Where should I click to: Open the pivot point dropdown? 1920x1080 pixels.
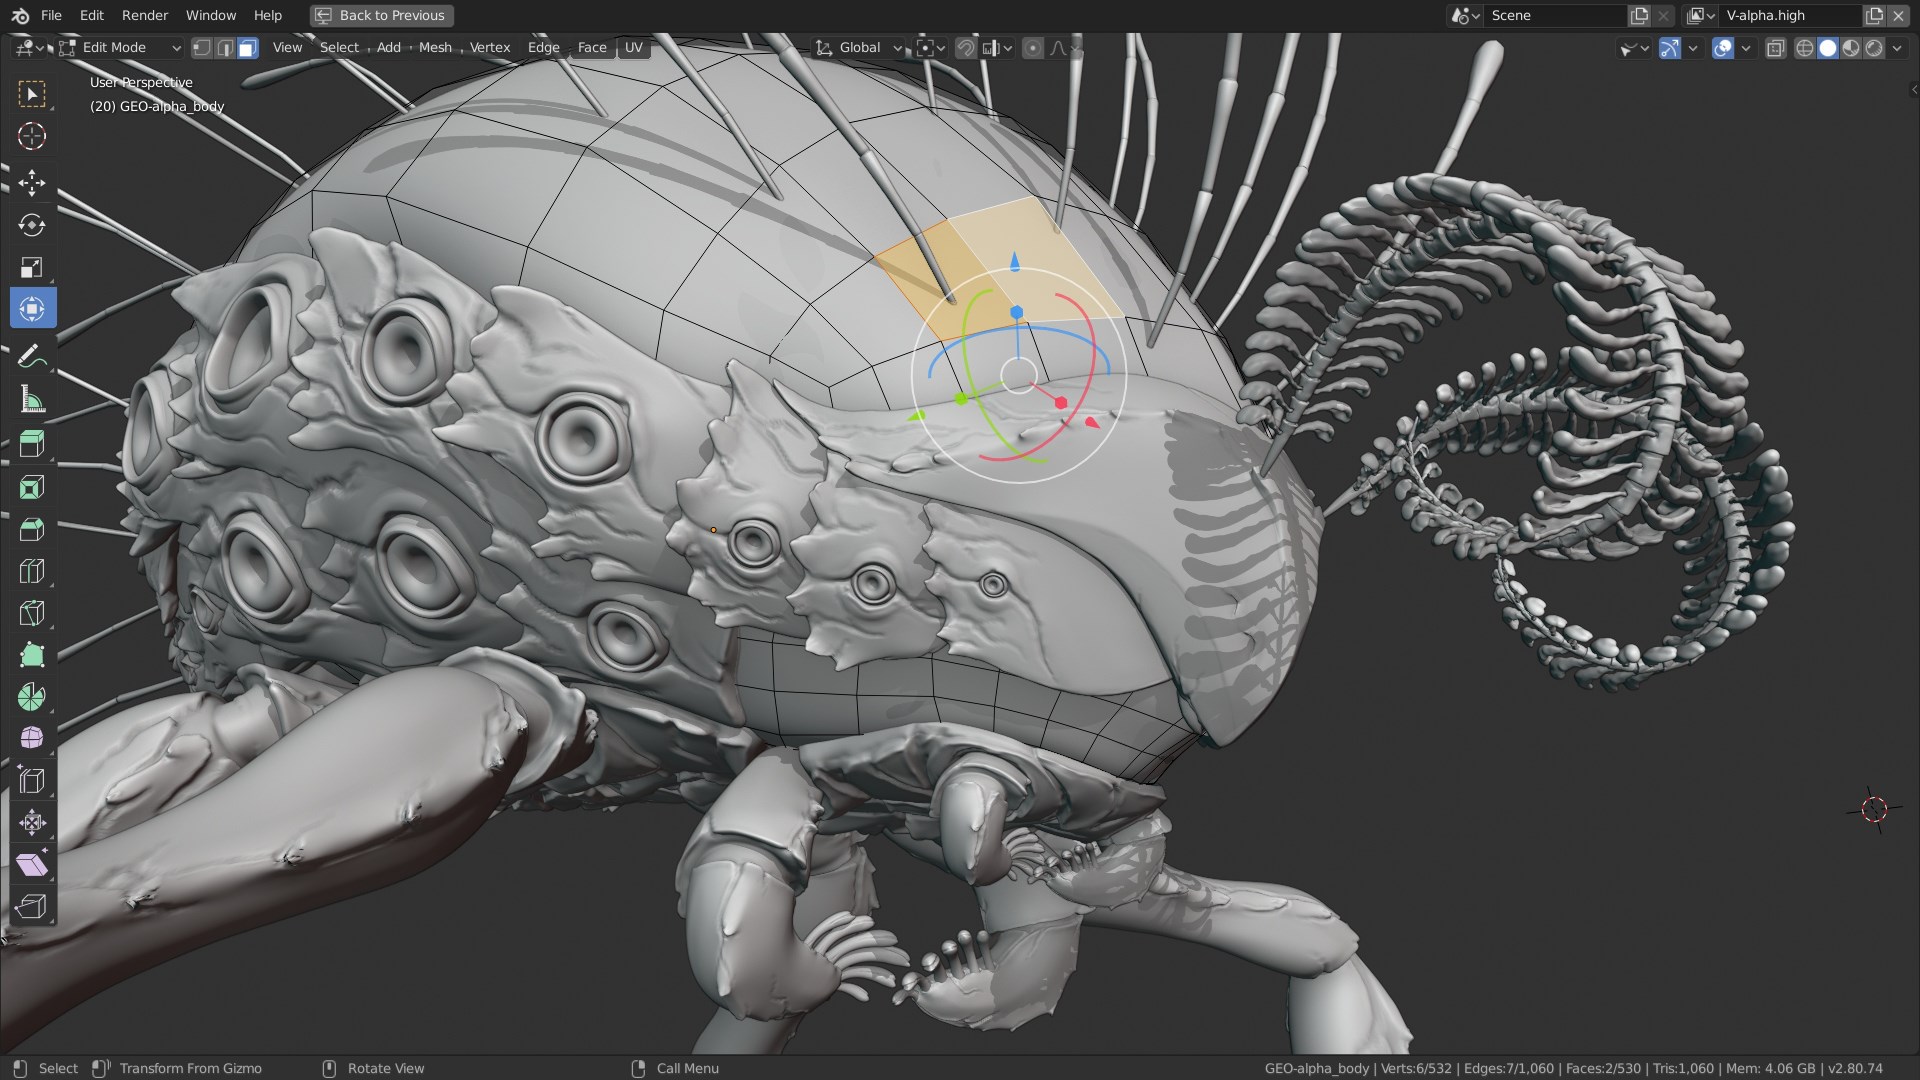pos(931,47)
